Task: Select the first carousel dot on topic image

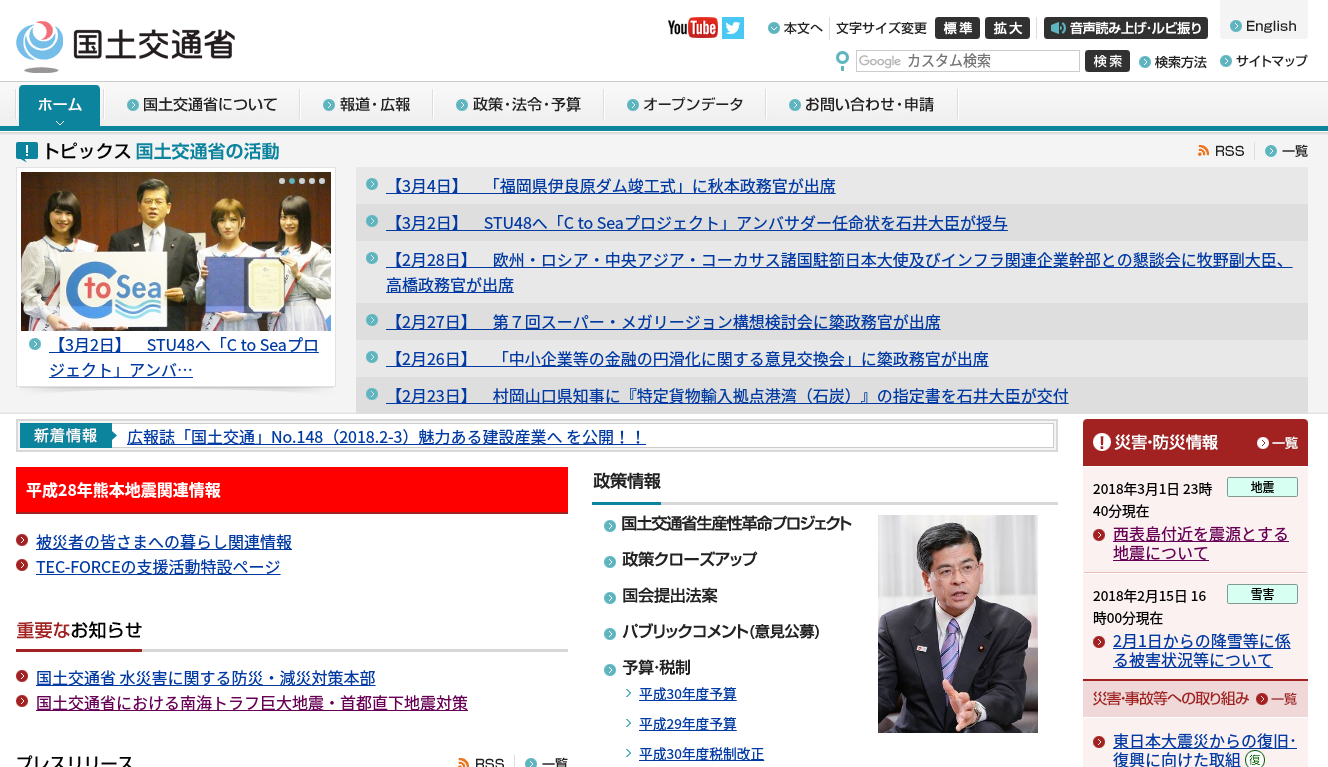Action: 282,181
